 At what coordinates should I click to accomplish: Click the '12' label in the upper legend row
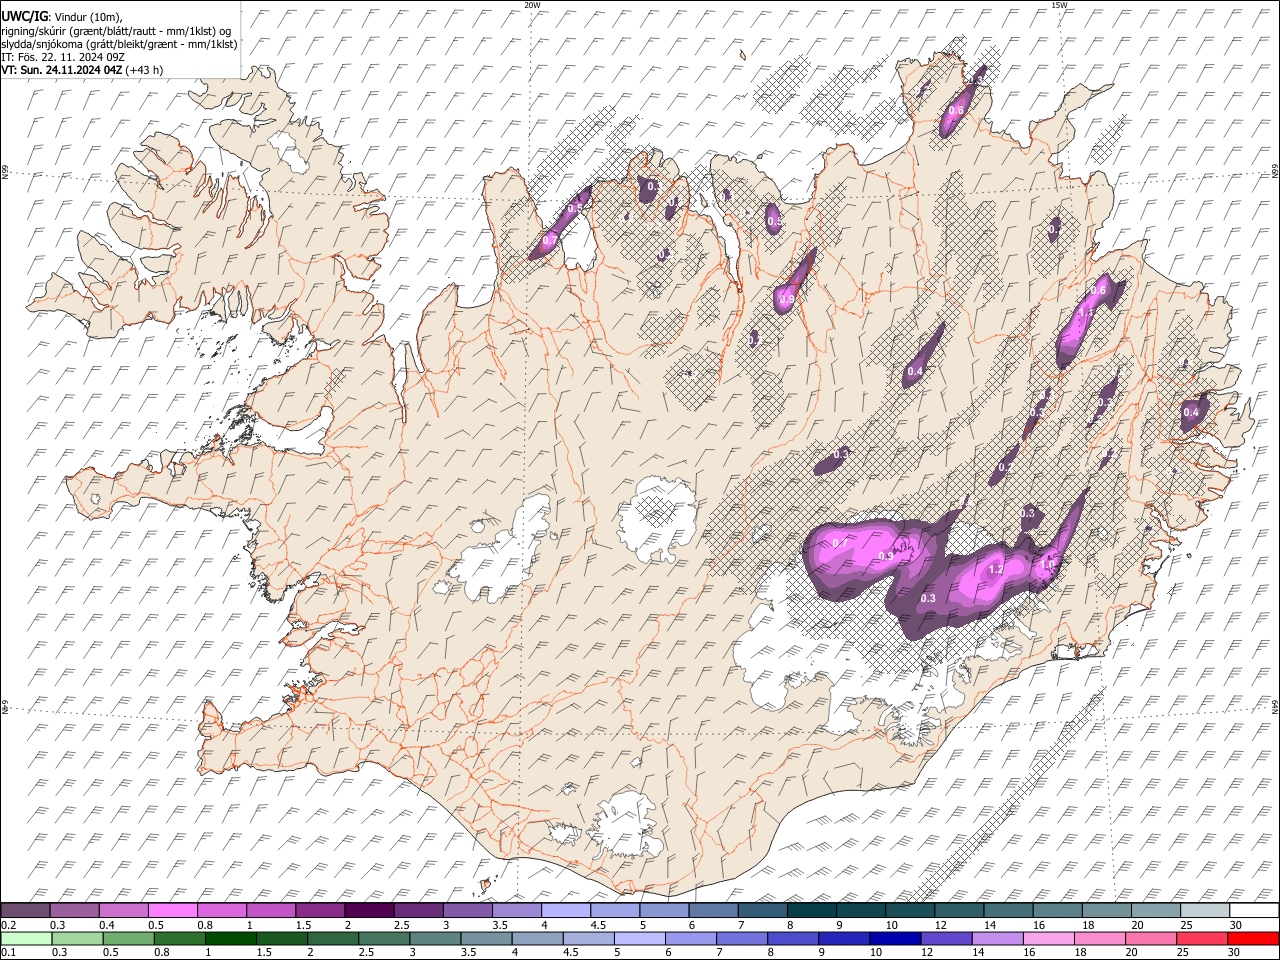point(939,925)
